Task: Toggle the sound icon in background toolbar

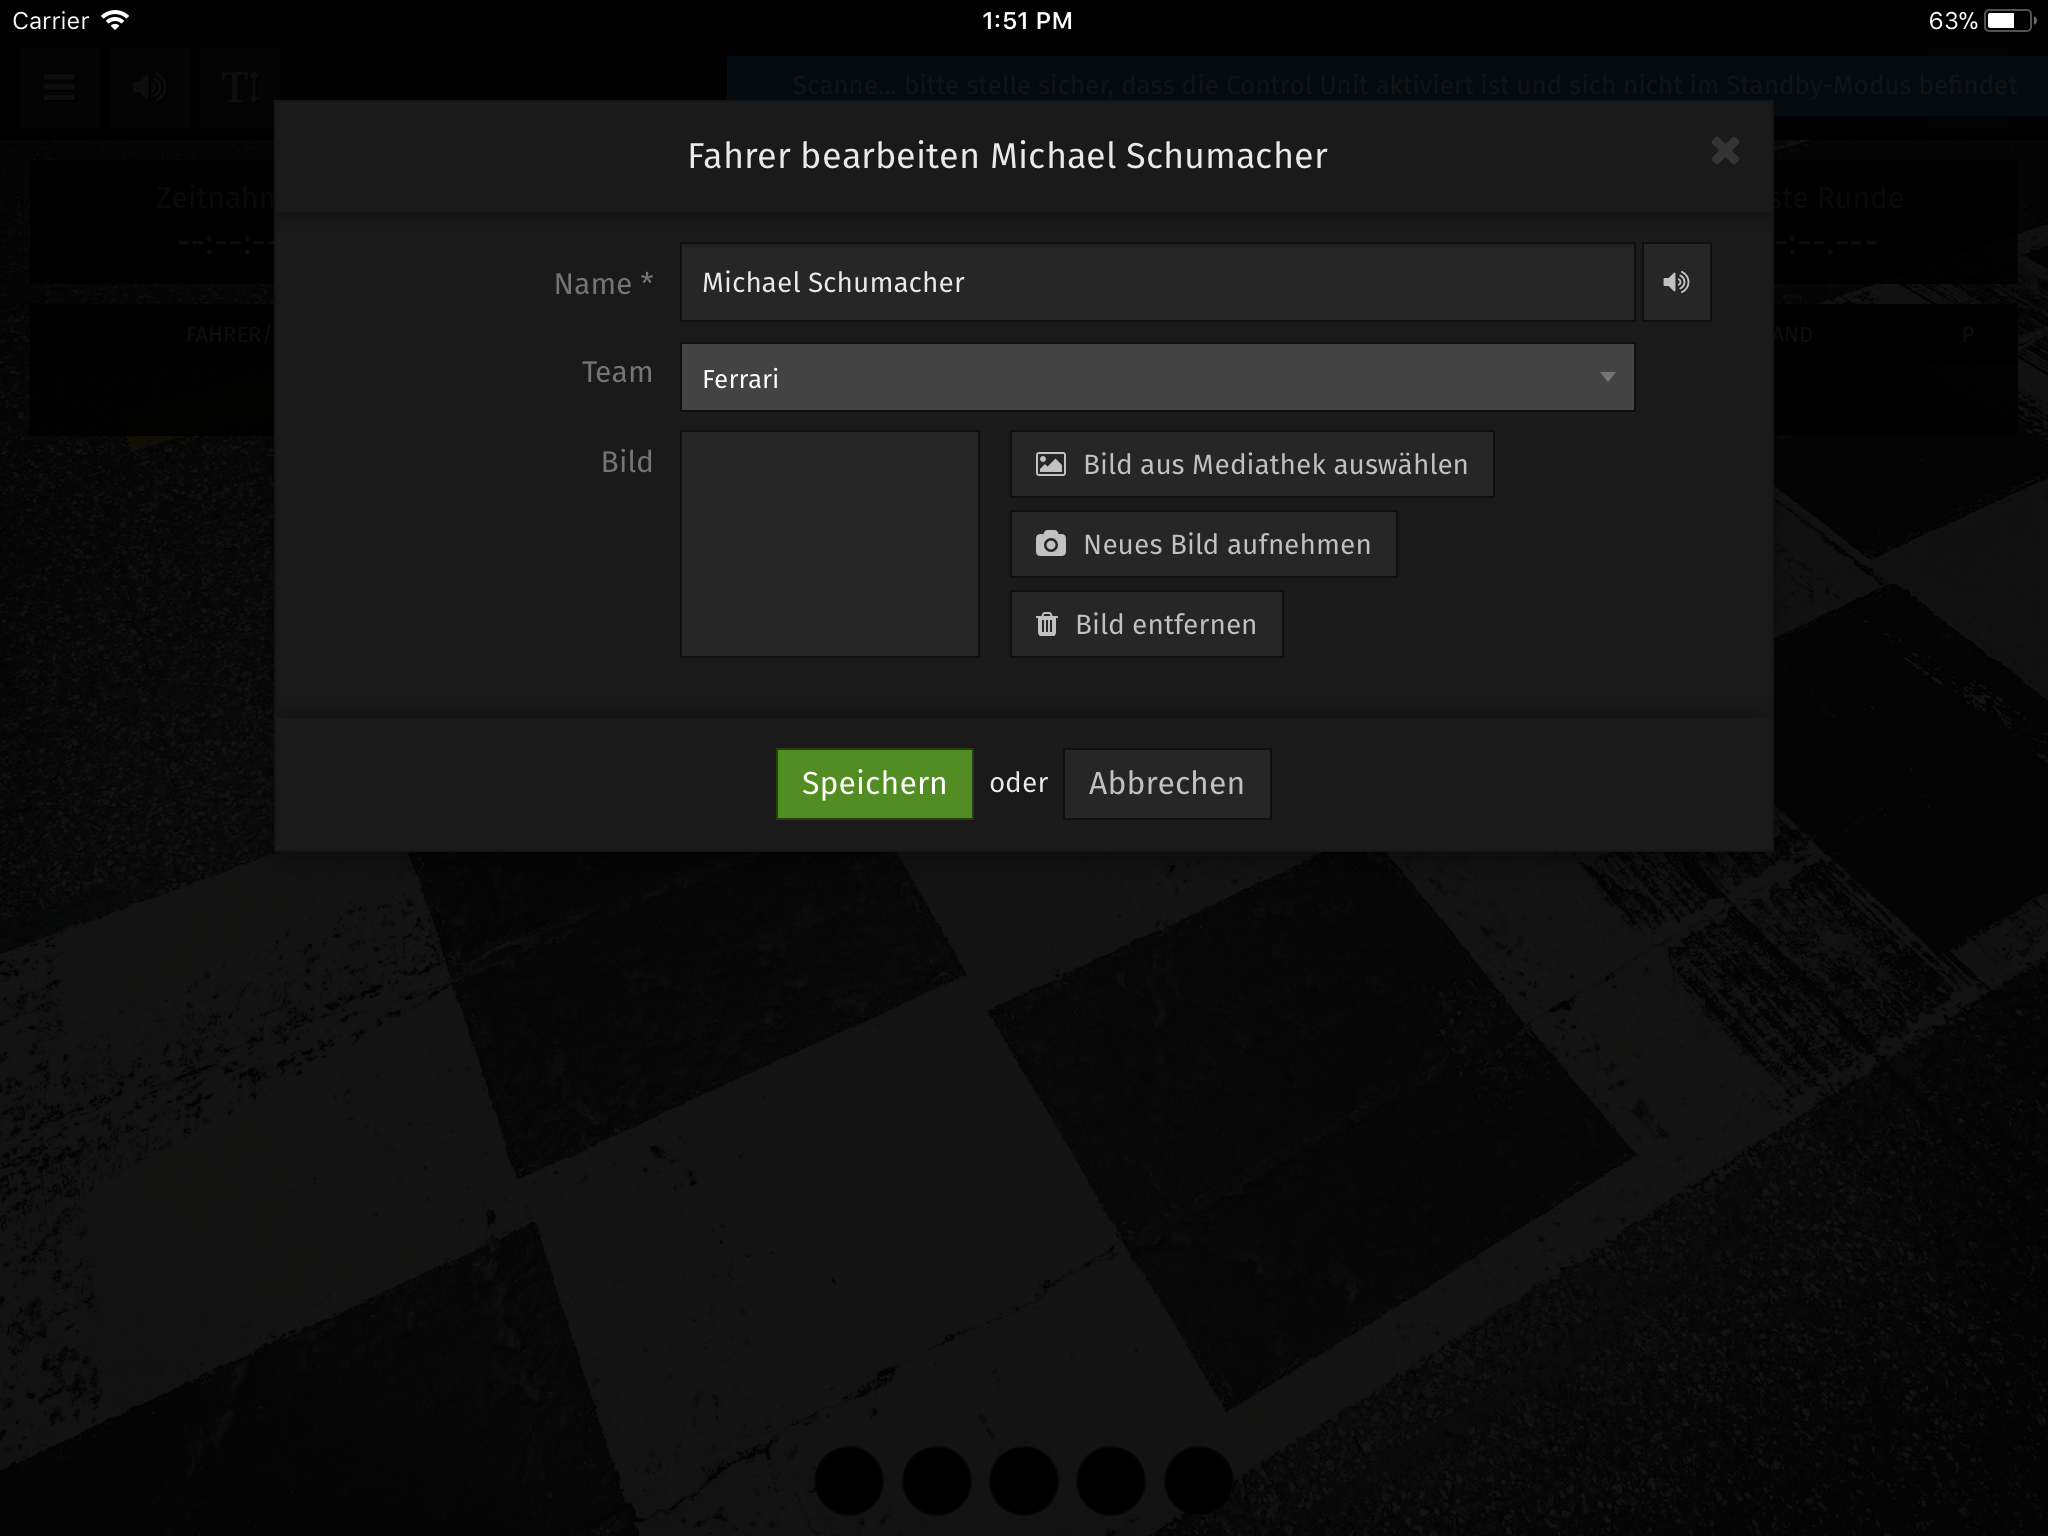Action: point(149,87)
